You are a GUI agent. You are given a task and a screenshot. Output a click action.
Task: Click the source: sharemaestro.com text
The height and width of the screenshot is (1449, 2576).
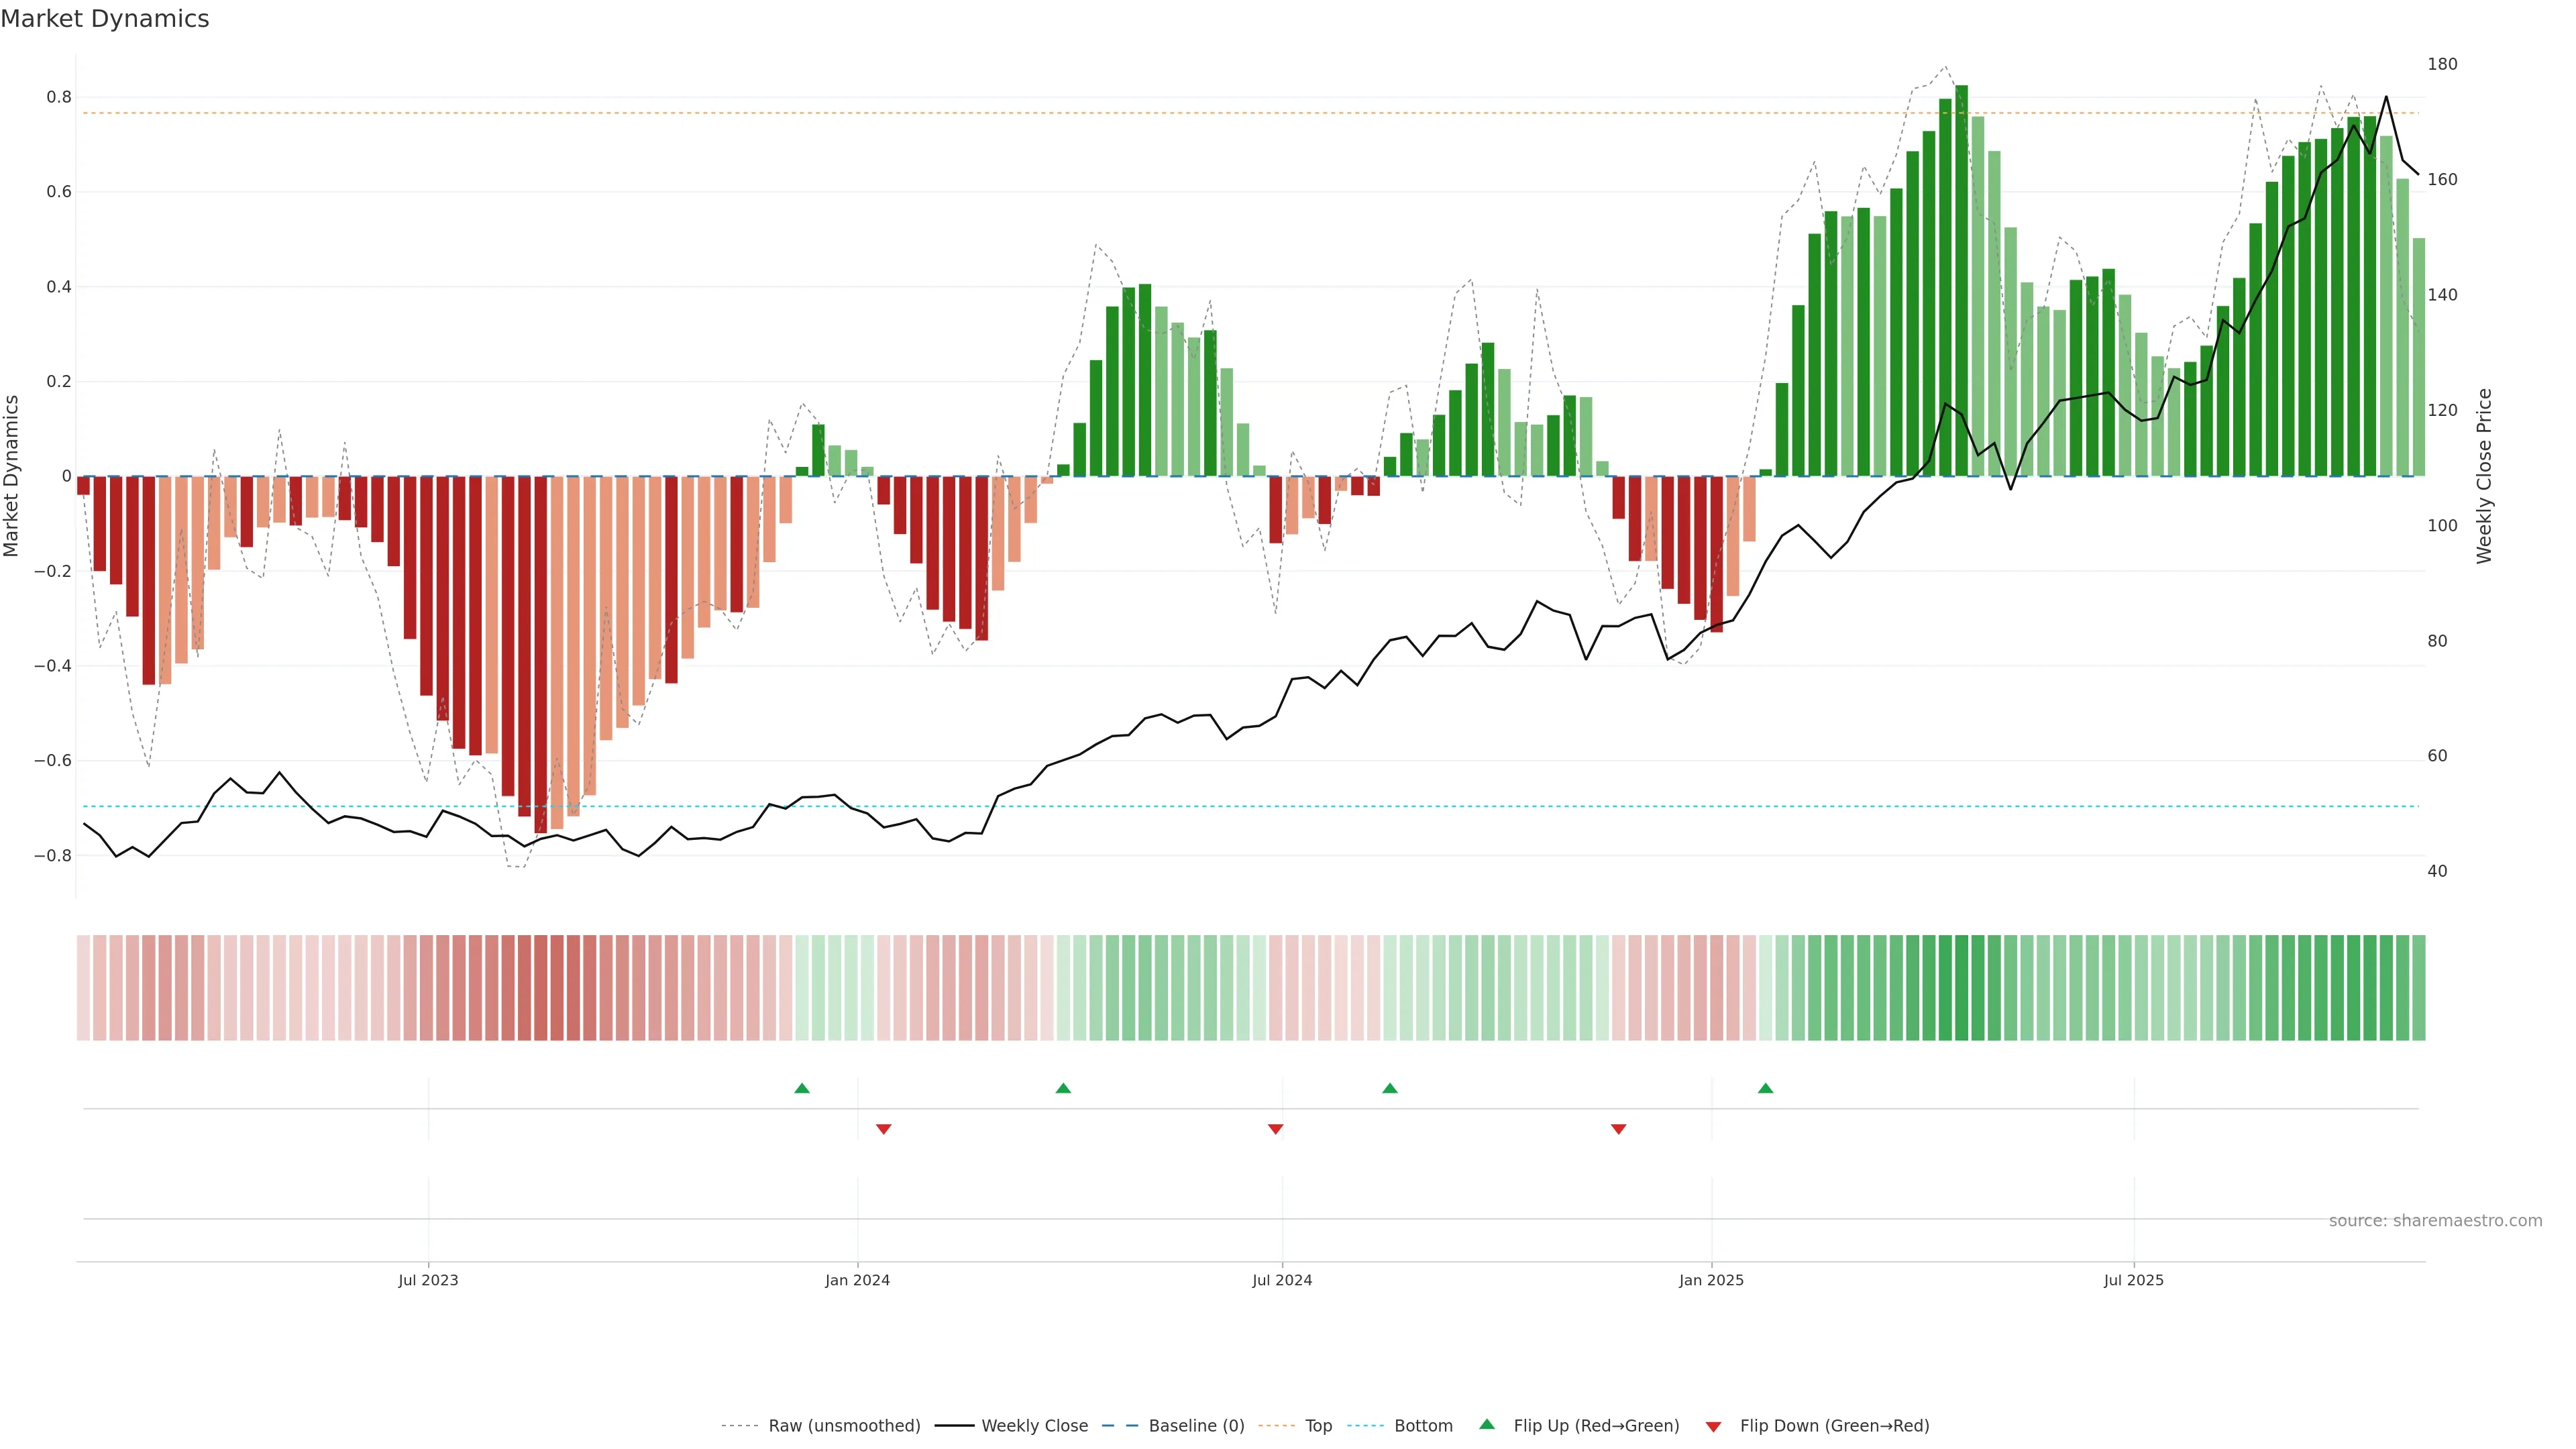click(x=2435, y=1221)
